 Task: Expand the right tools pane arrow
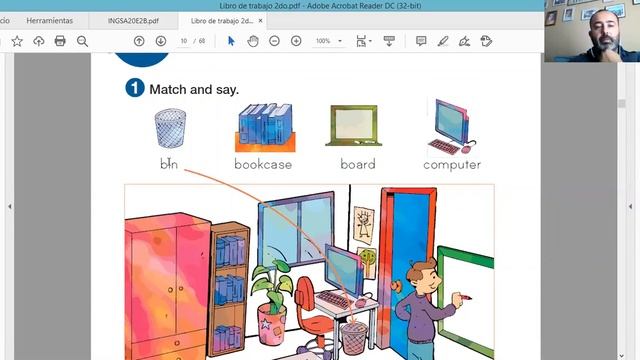(x=631, y=207)
